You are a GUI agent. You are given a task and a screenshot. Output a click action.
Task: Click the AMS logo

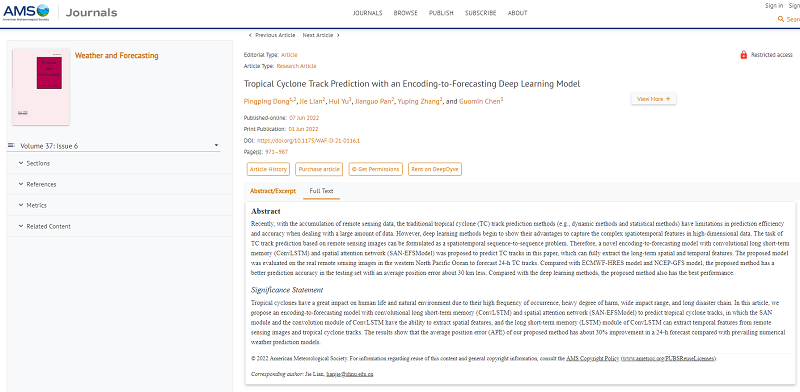(x=27, y=12)
